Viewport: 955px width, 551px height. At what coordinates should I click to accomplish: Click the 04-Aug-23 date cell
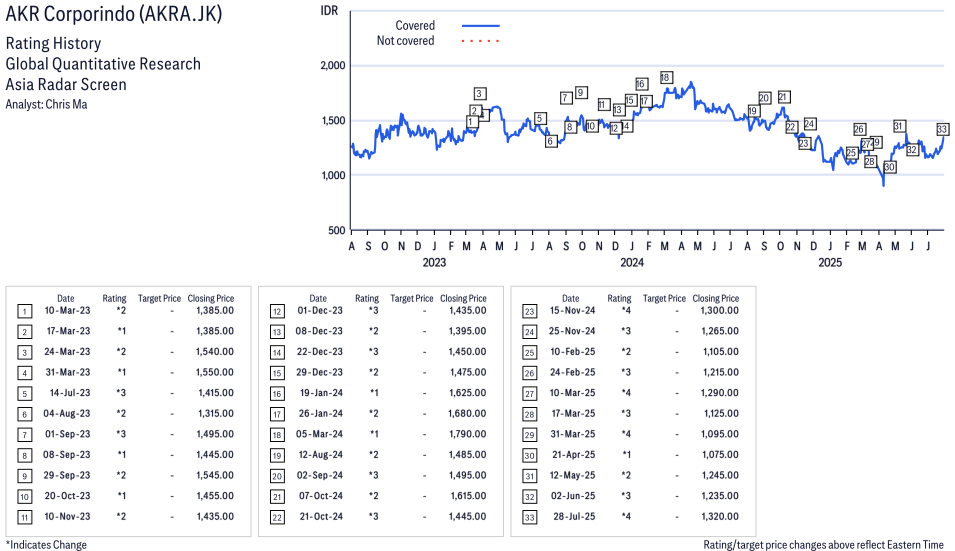pos(66,413)
